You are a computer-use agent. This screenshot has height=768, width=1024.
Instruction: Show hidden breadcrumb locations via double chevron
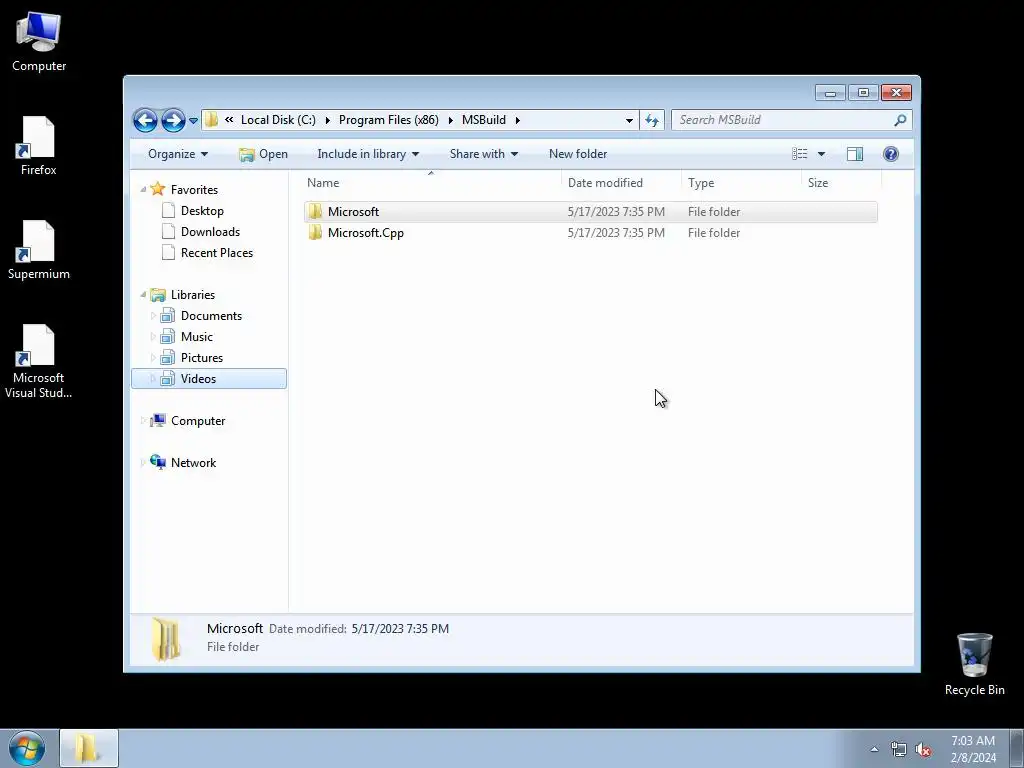(229, 120)
